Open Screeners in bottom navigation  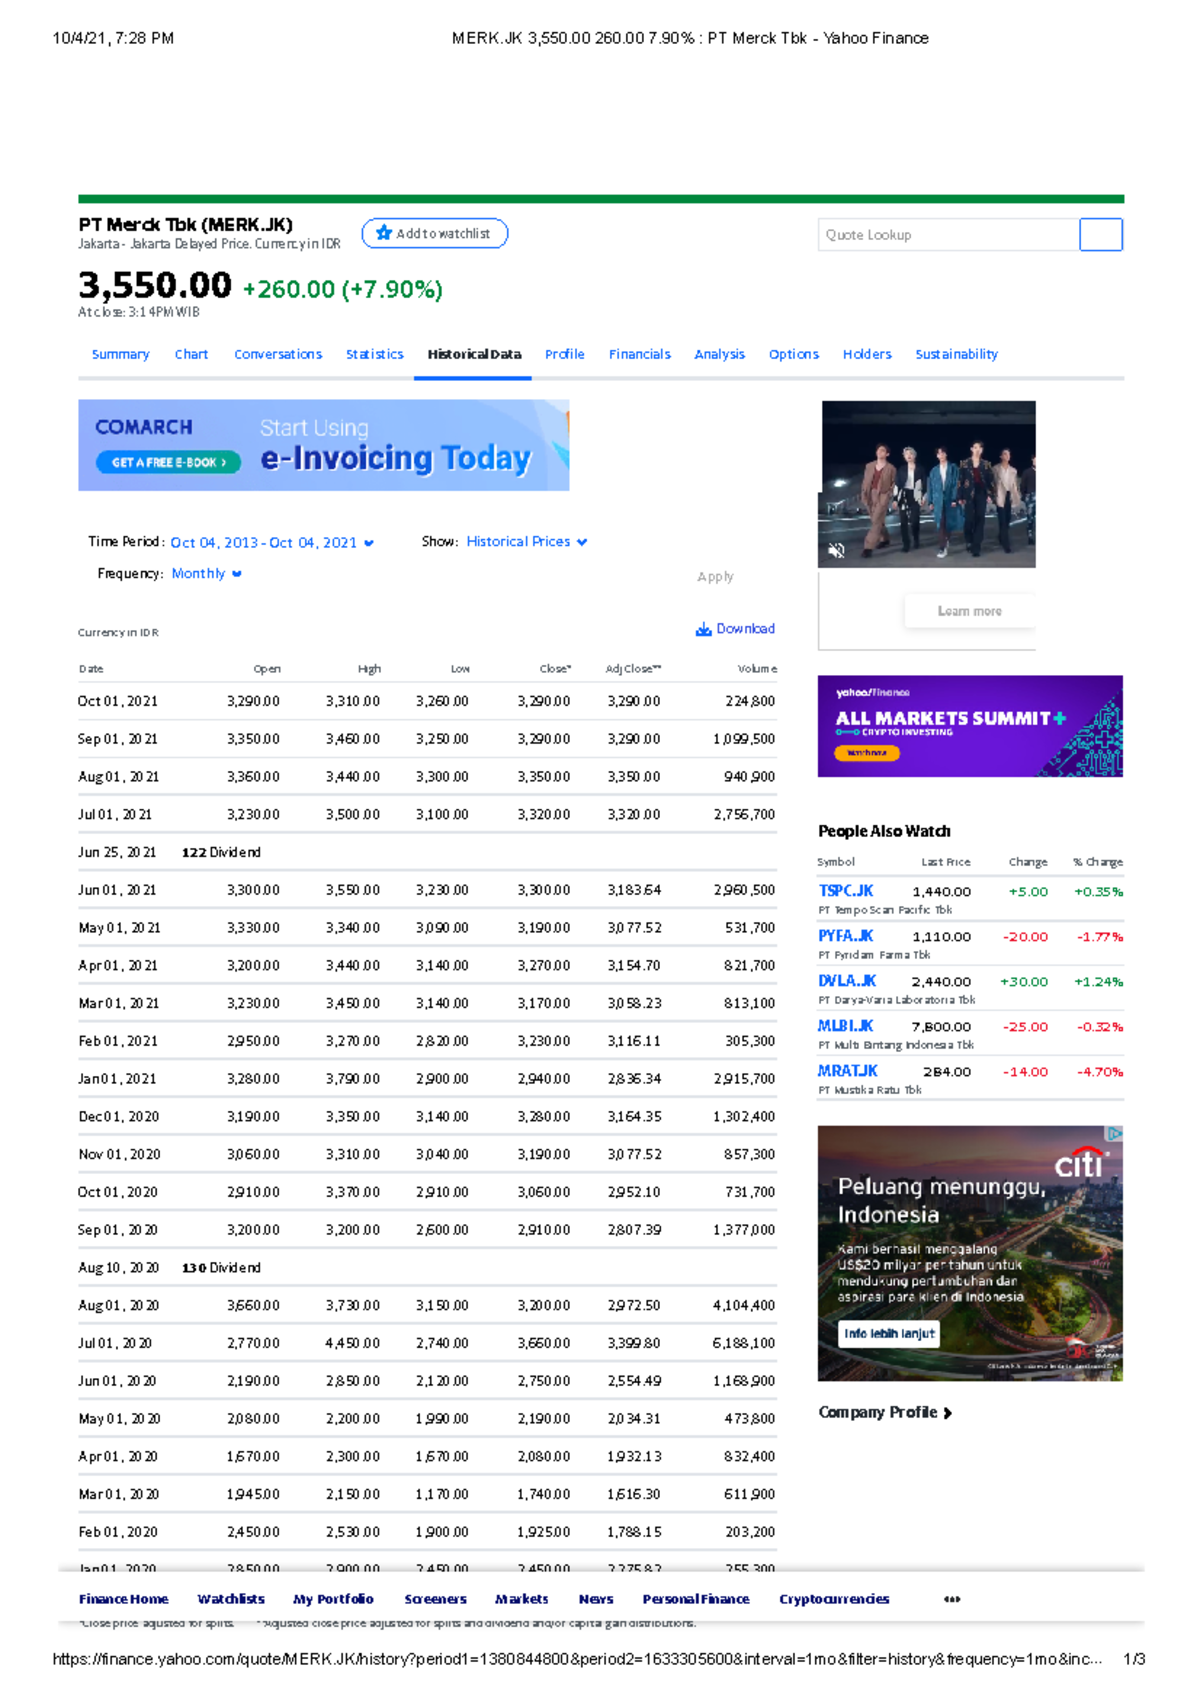(435, 1599)
